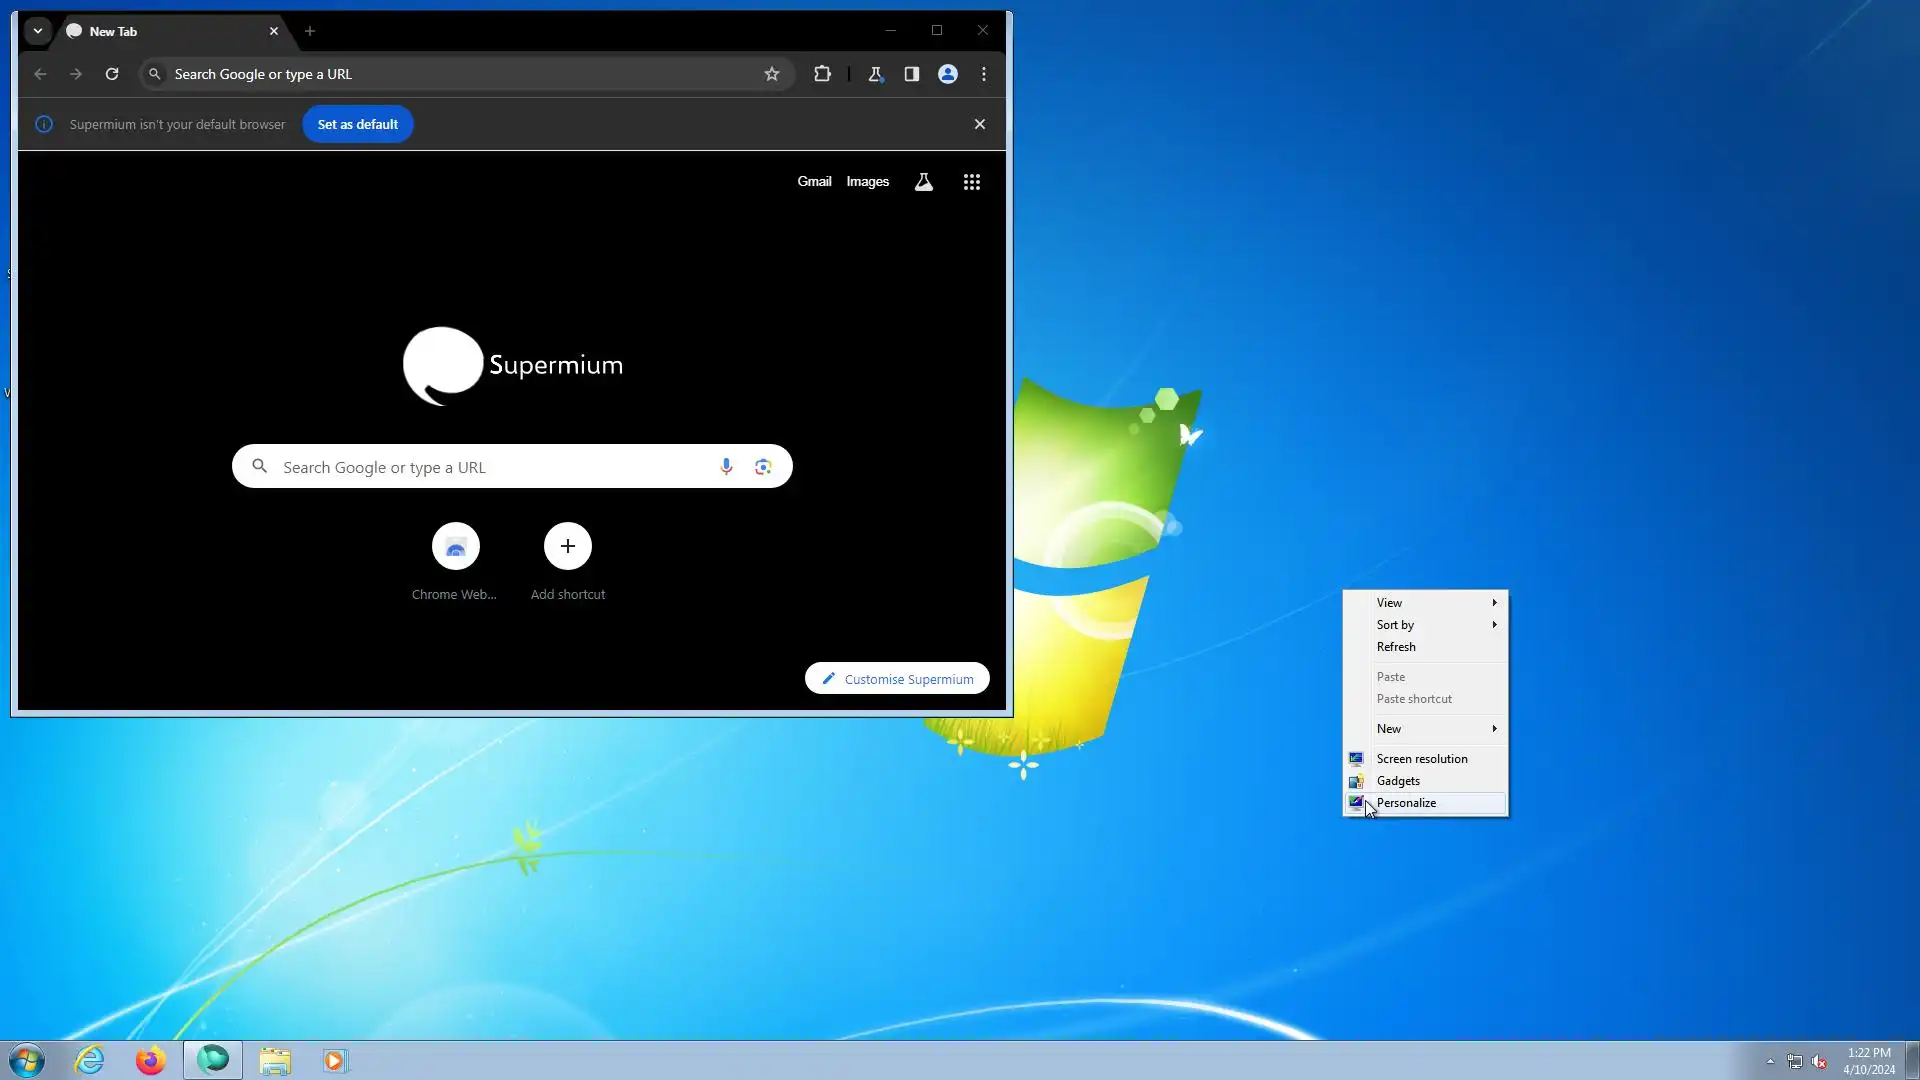Screen dimensions: 1920x1080
Task: Select Personalize from context menu
Action: (1406, 803)
